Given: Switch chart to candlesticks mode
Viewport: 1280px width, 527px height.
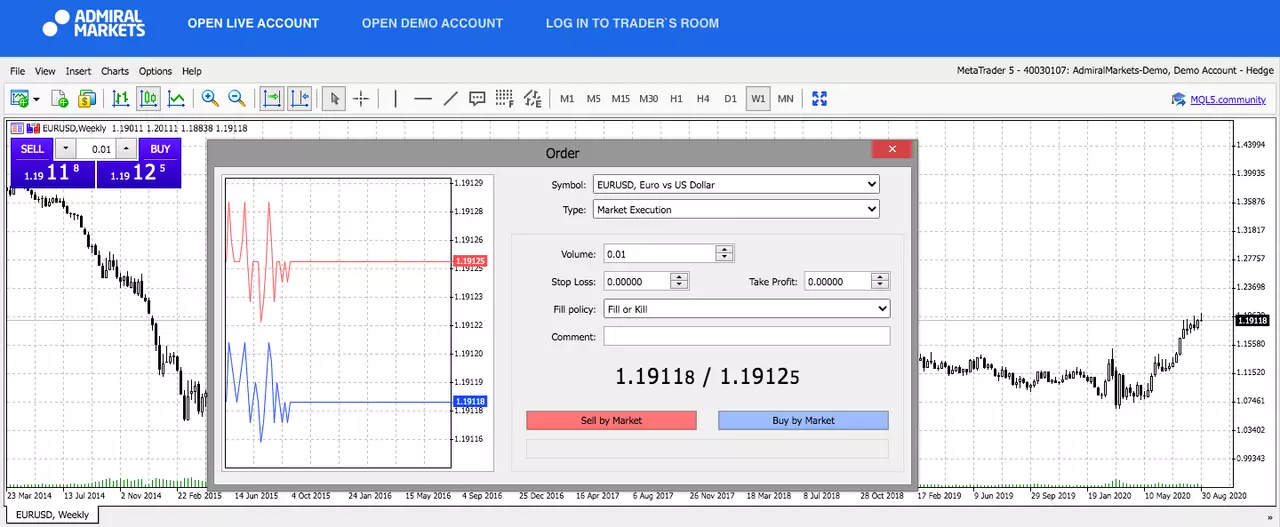Looking at the screenshot, I should pos(148,98).
